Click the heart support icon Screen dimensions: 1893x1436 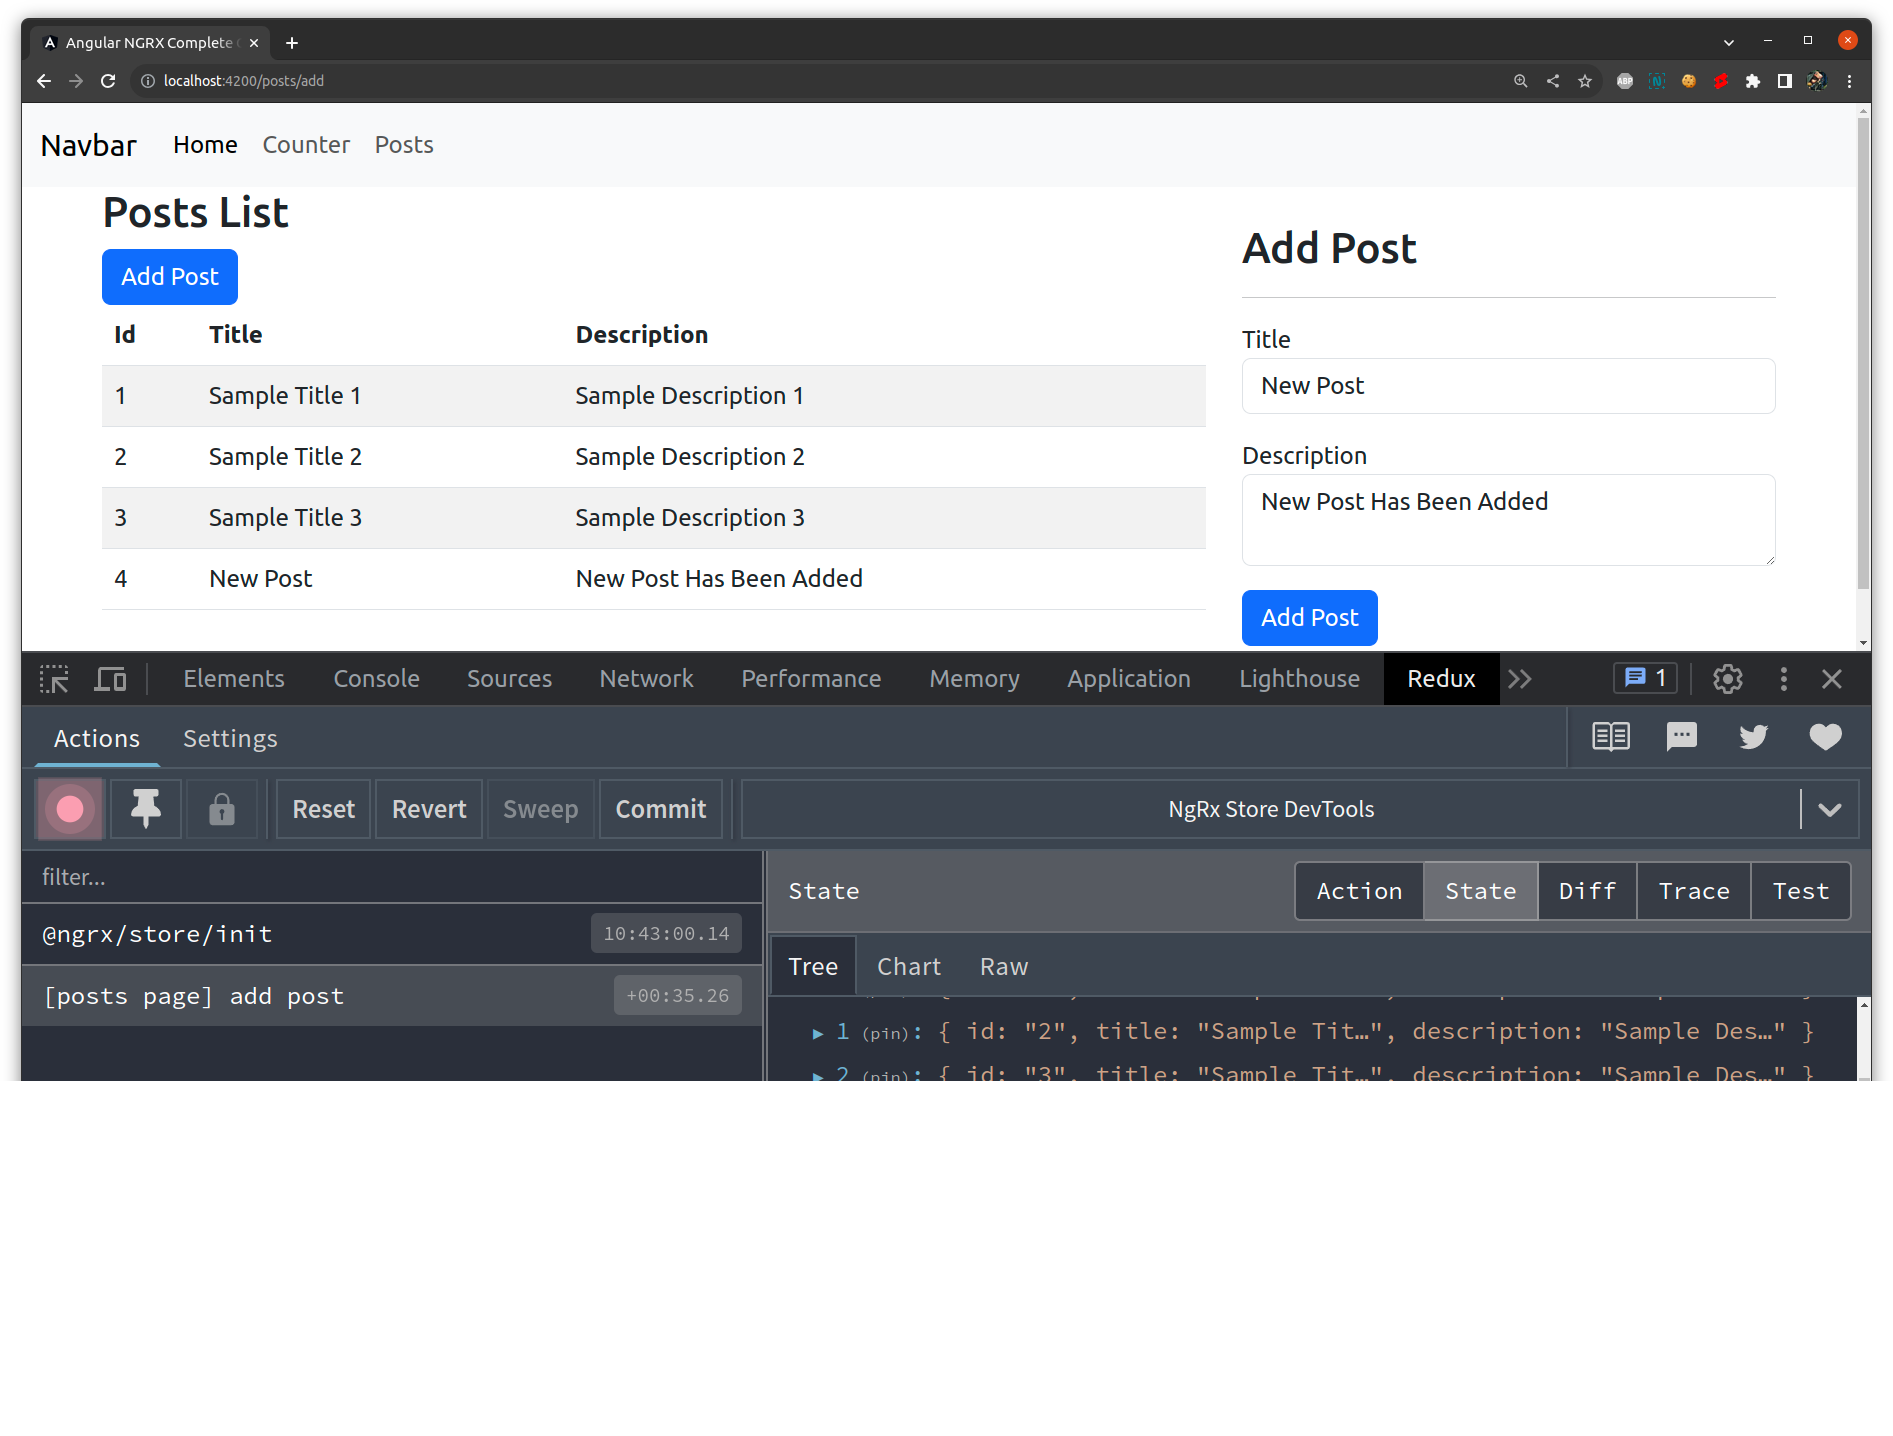(x=1825, y=737)
